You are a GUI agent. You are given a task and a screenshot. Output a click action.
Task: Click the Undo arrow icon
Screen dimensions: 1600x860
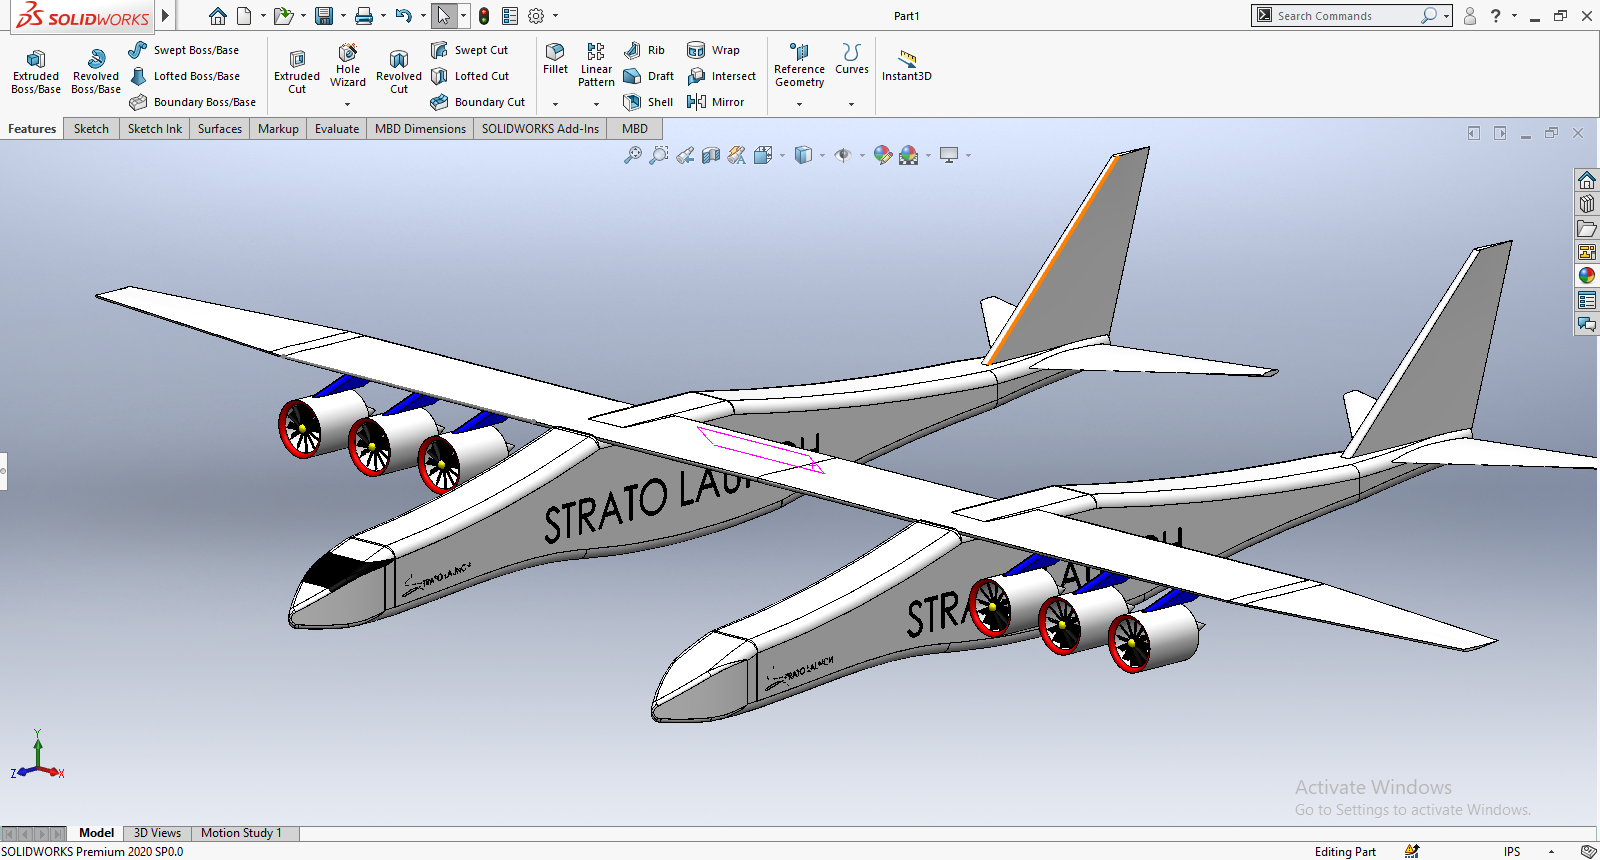pyautogui.click(x=404, y=16)
